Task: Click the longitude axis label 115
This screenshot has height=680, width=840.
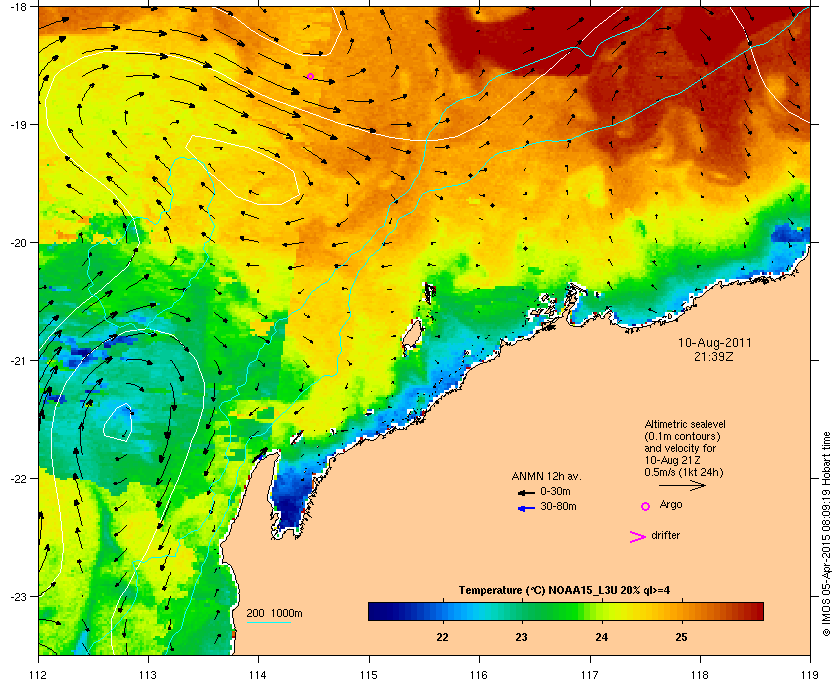Action: [x=369, y=674]
